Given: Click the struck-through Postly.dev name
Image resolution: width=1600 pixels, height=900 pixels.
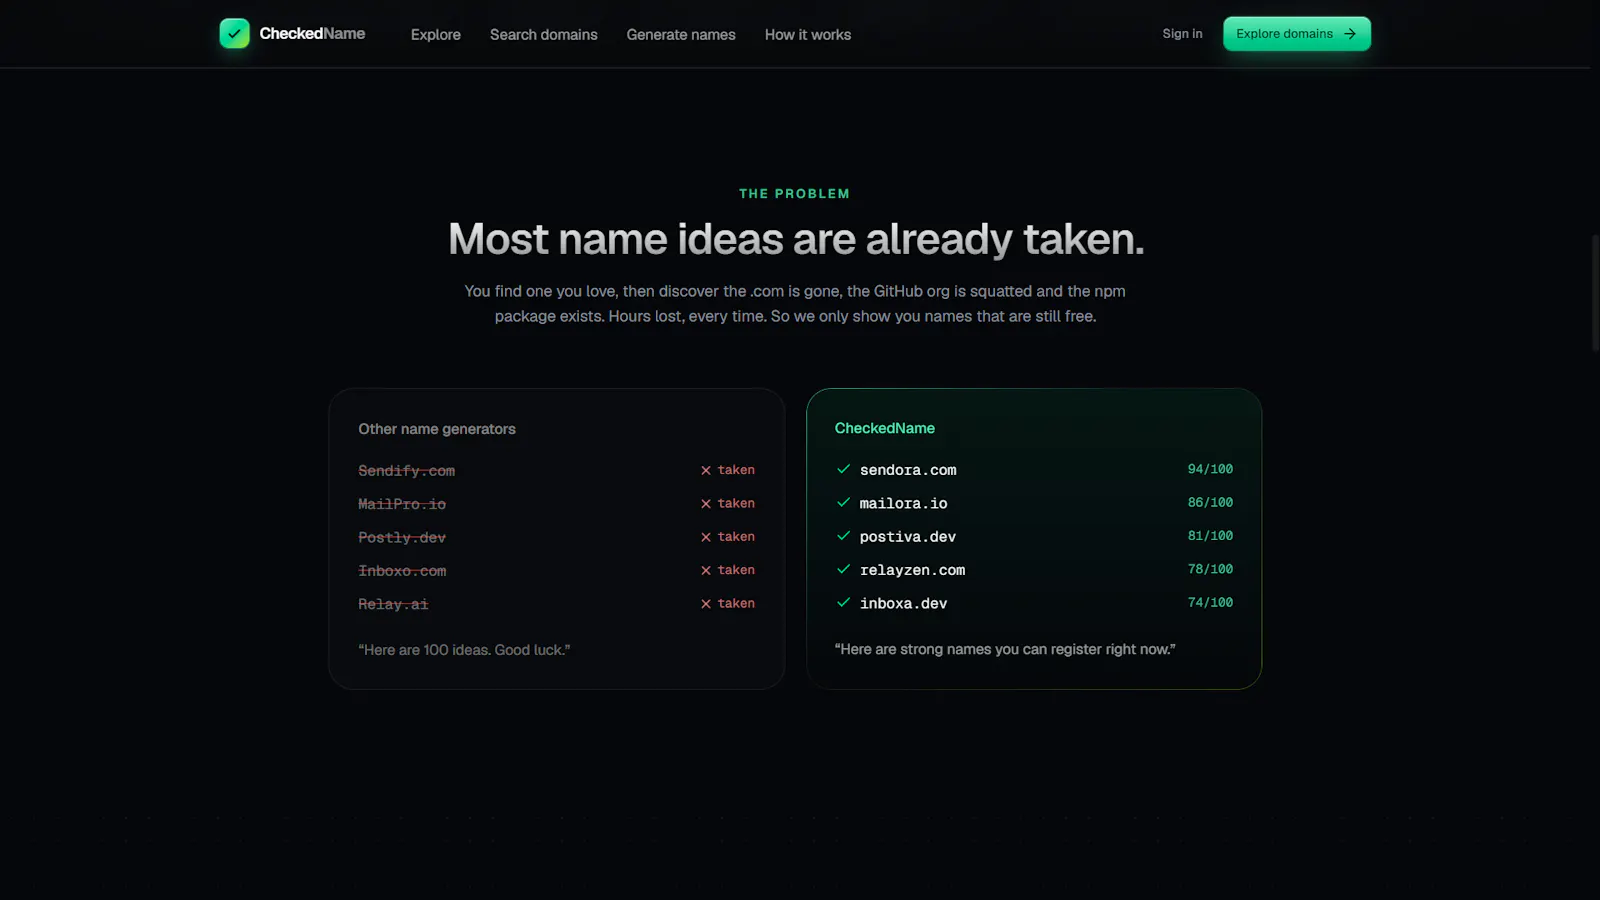Looking at the screenshot, I should [x=402, y=538].
